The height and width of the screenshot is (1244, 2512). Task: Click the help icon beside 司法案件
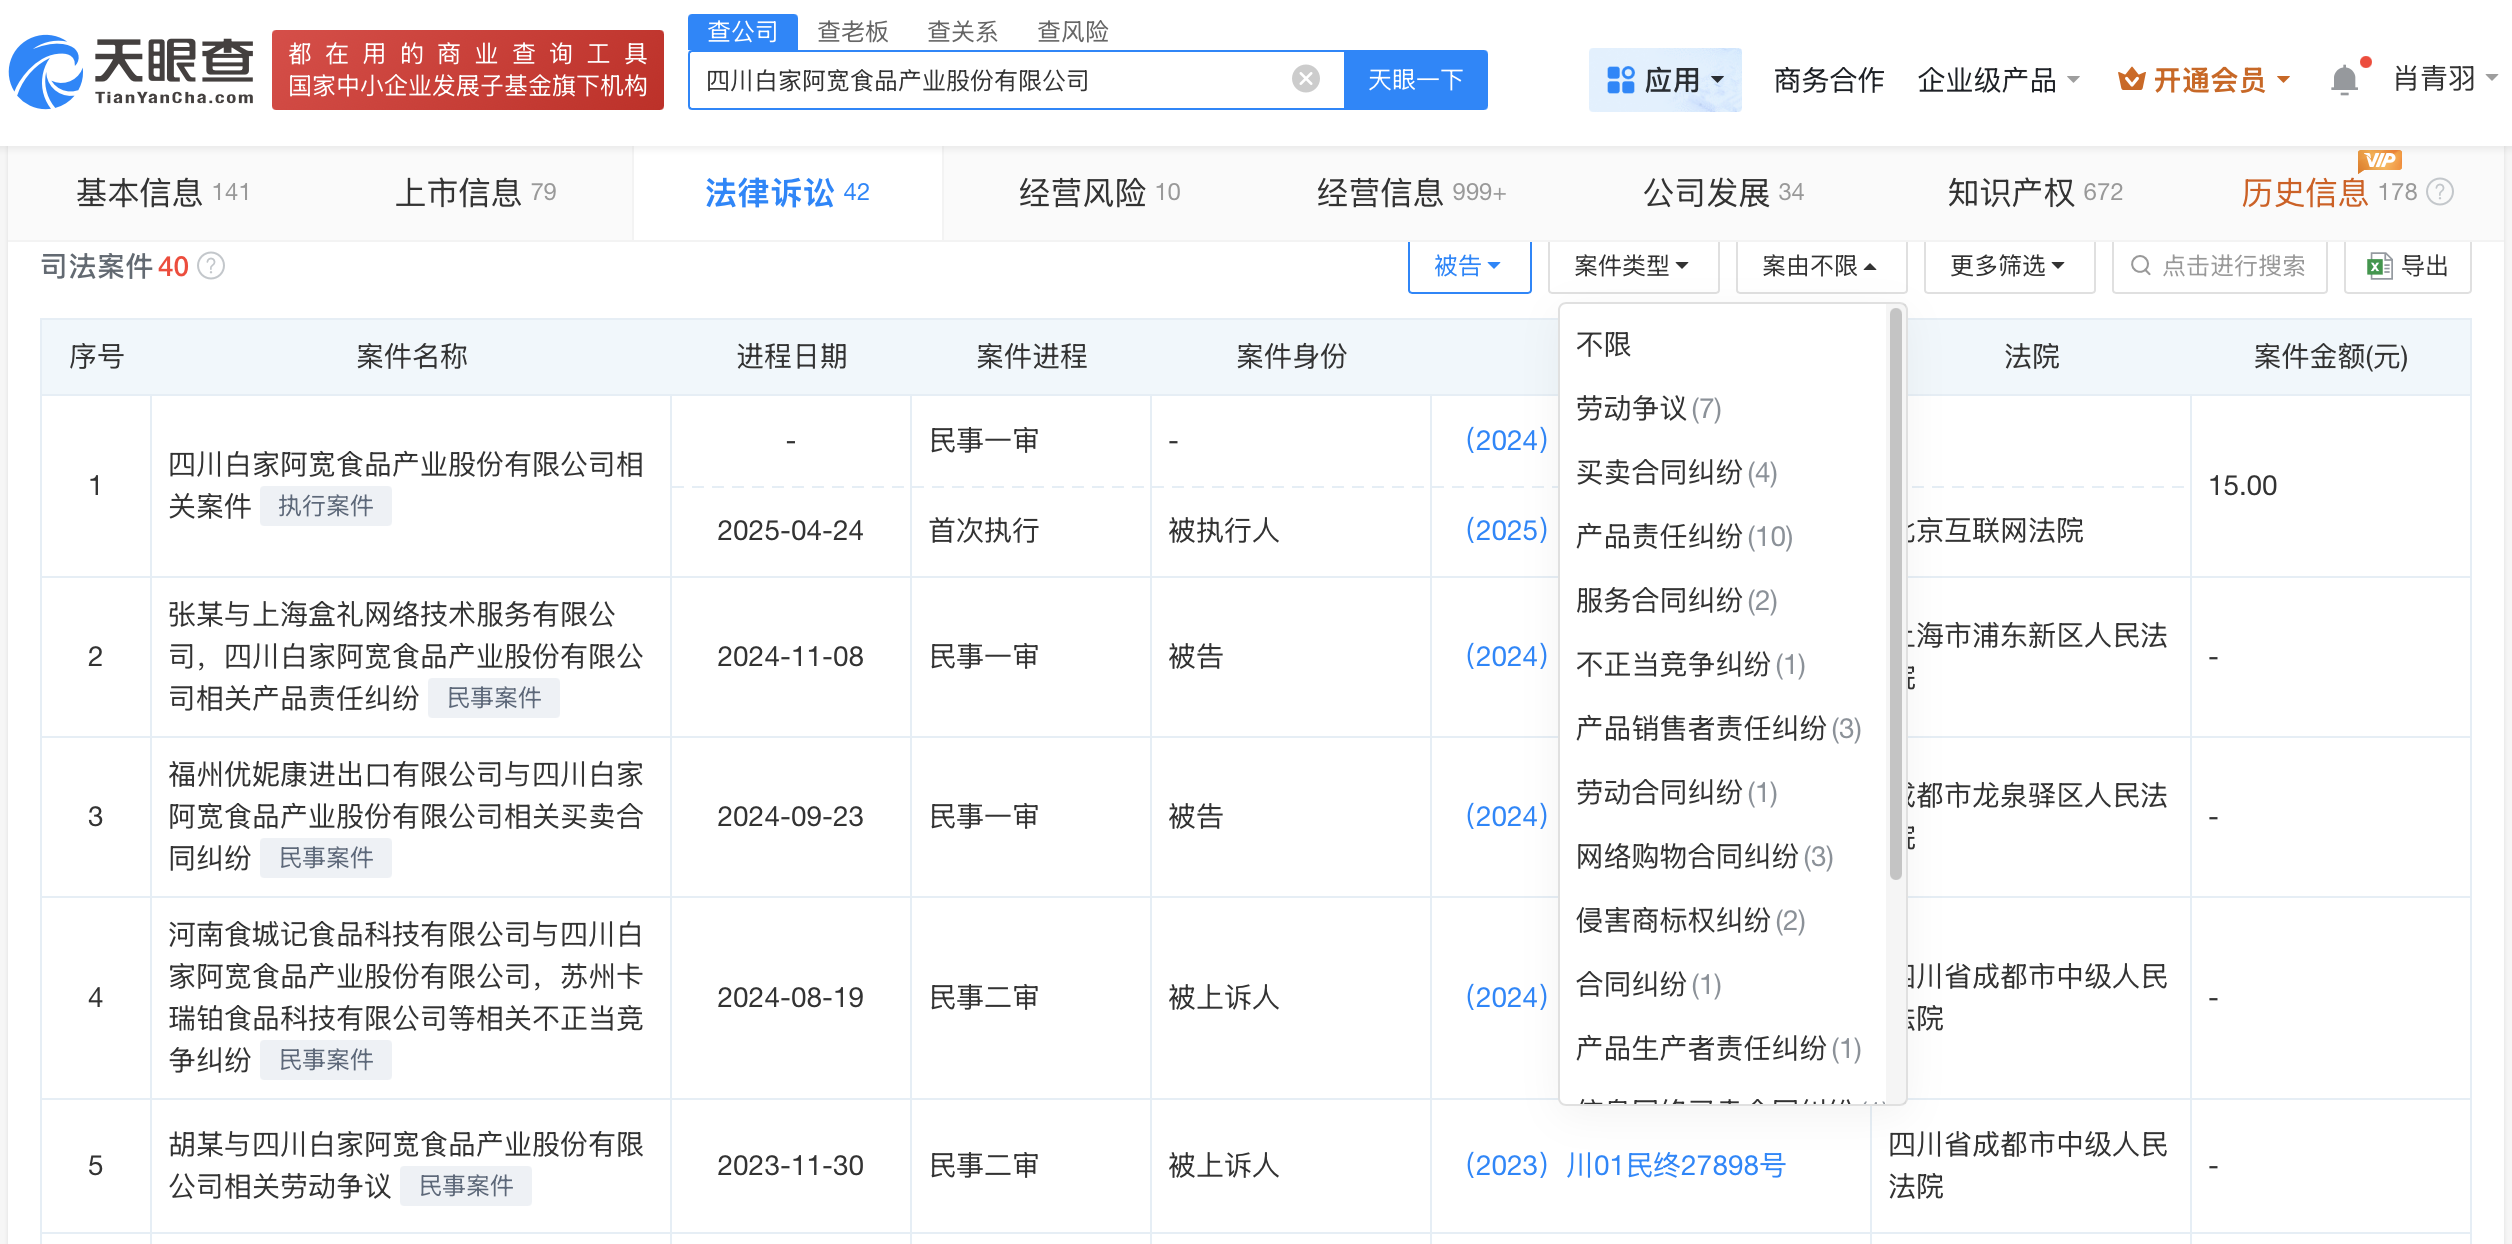(211, 266)
